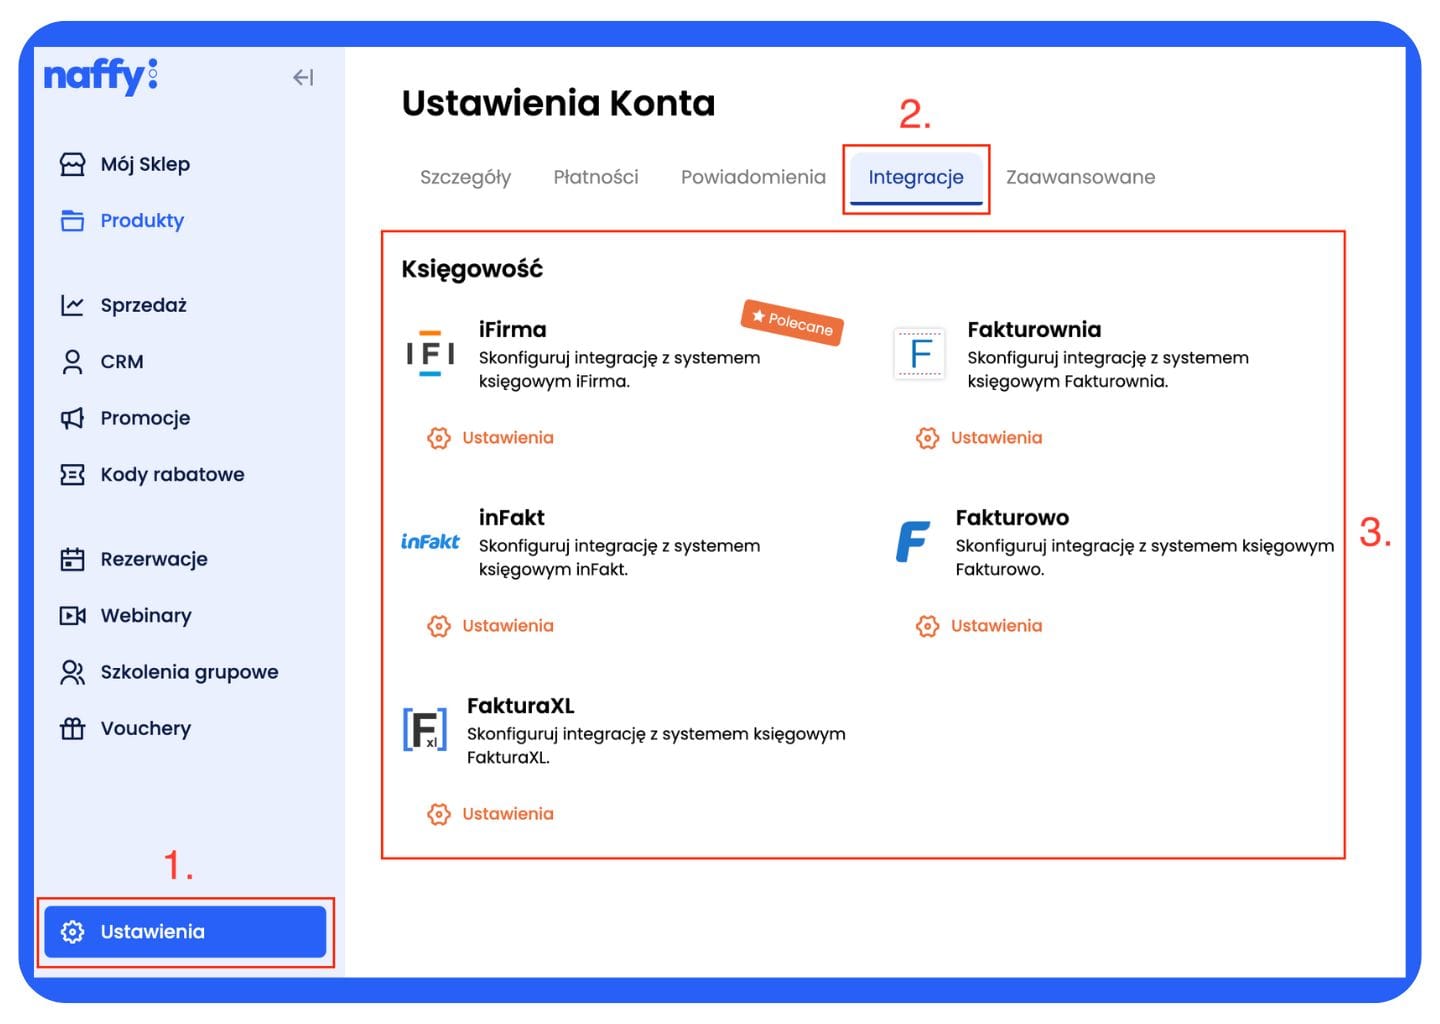The height and width of the screenshot is (1024, 1440).
Task: Click the Fakturownia logo
Action: click(x=919, y=353)
